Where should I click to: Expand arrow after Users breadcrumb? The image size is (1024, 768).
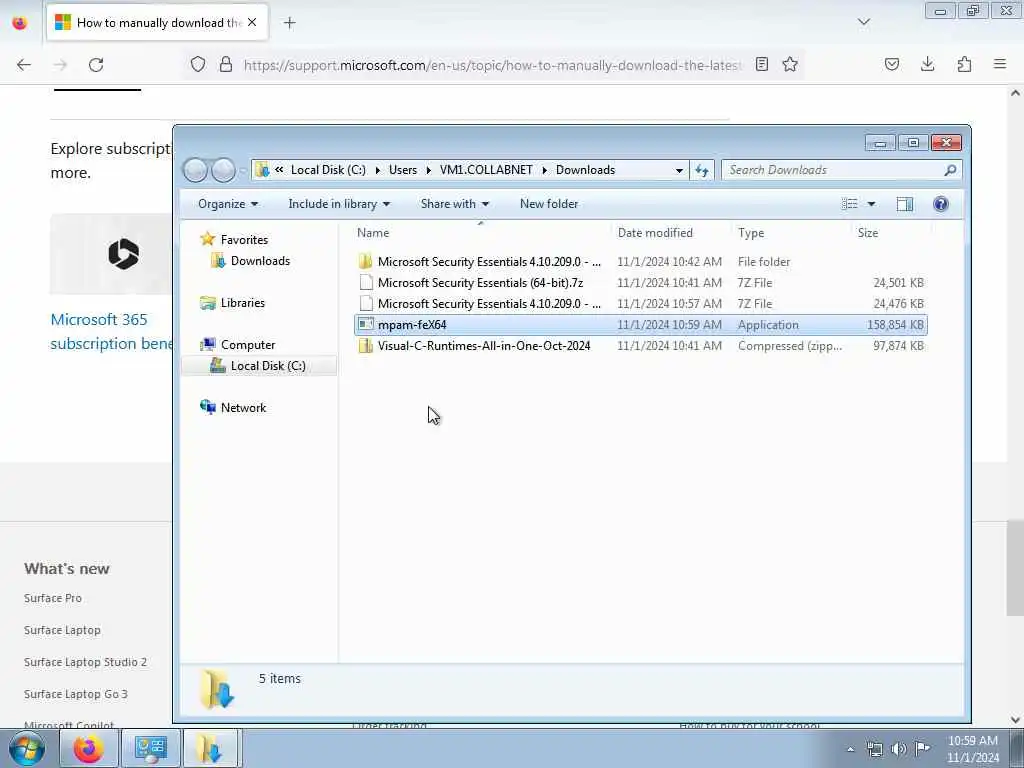click(x=429, y=170)
